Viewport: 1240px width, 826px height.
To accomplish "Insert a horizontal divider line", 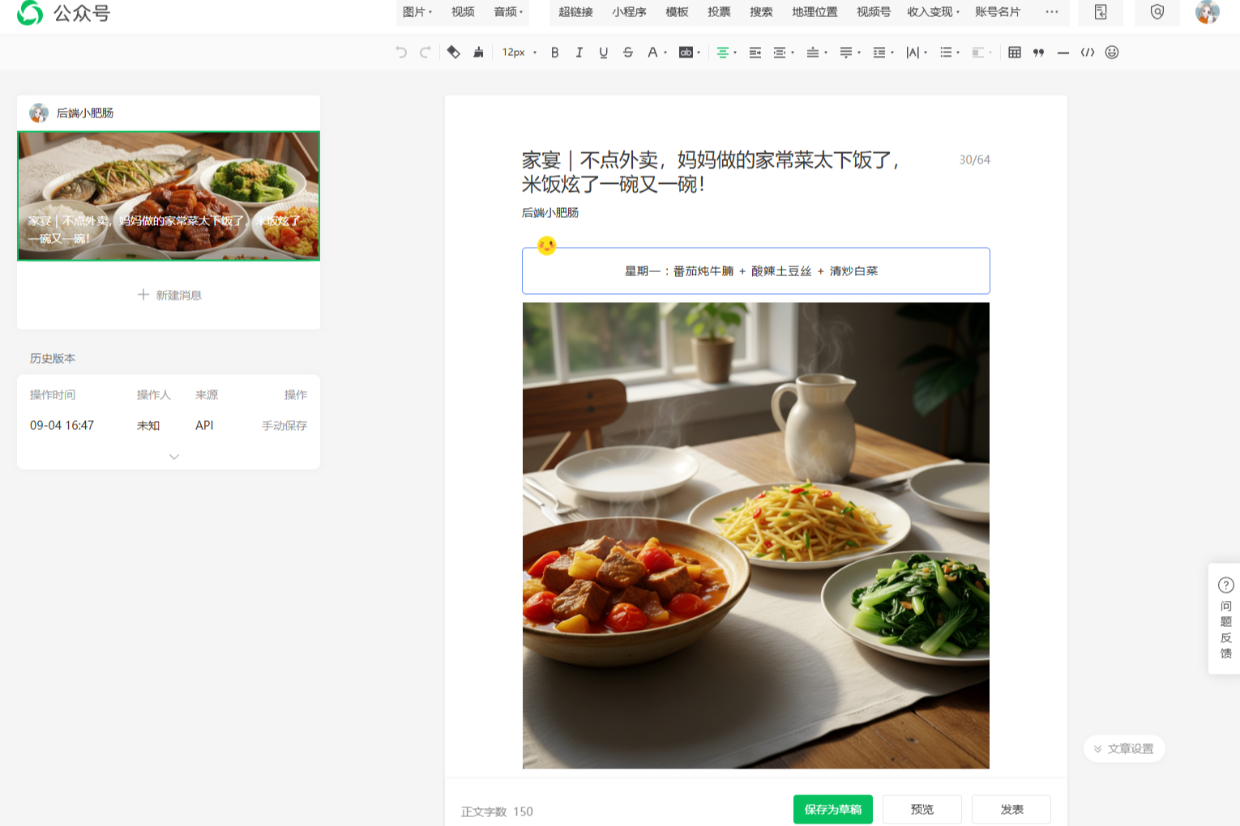I will click(1063, 52).
